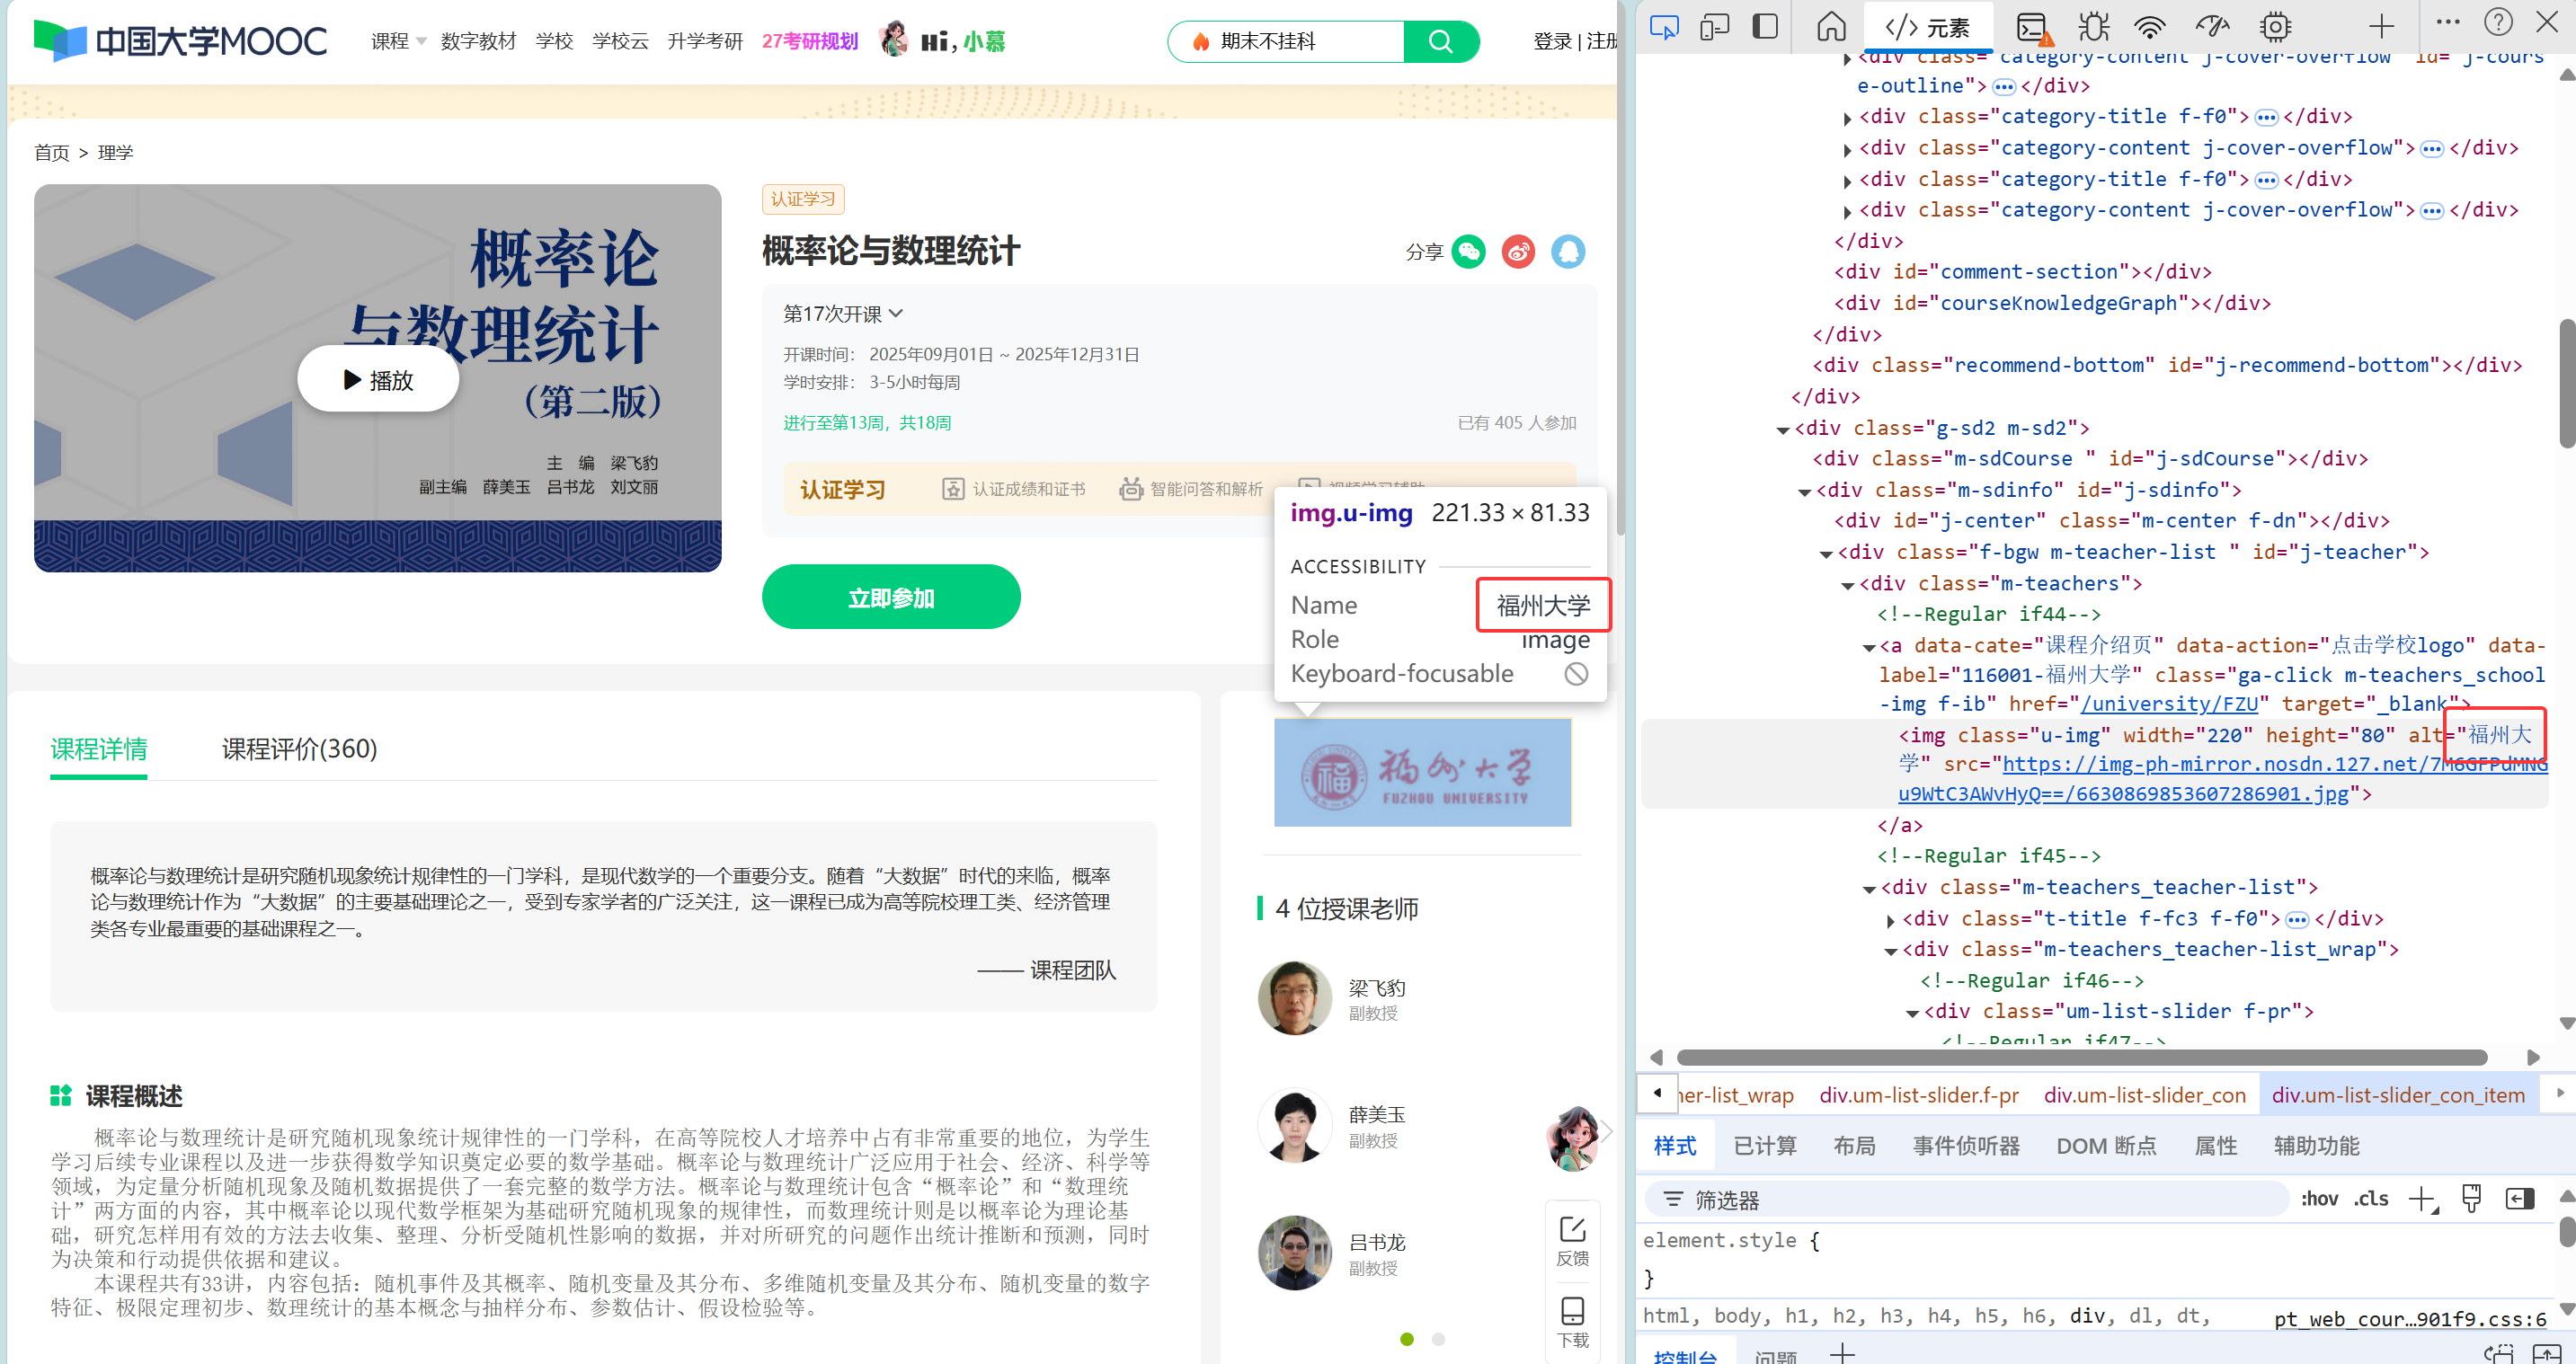Toggle device emulation mode icon

point(1714,27)
